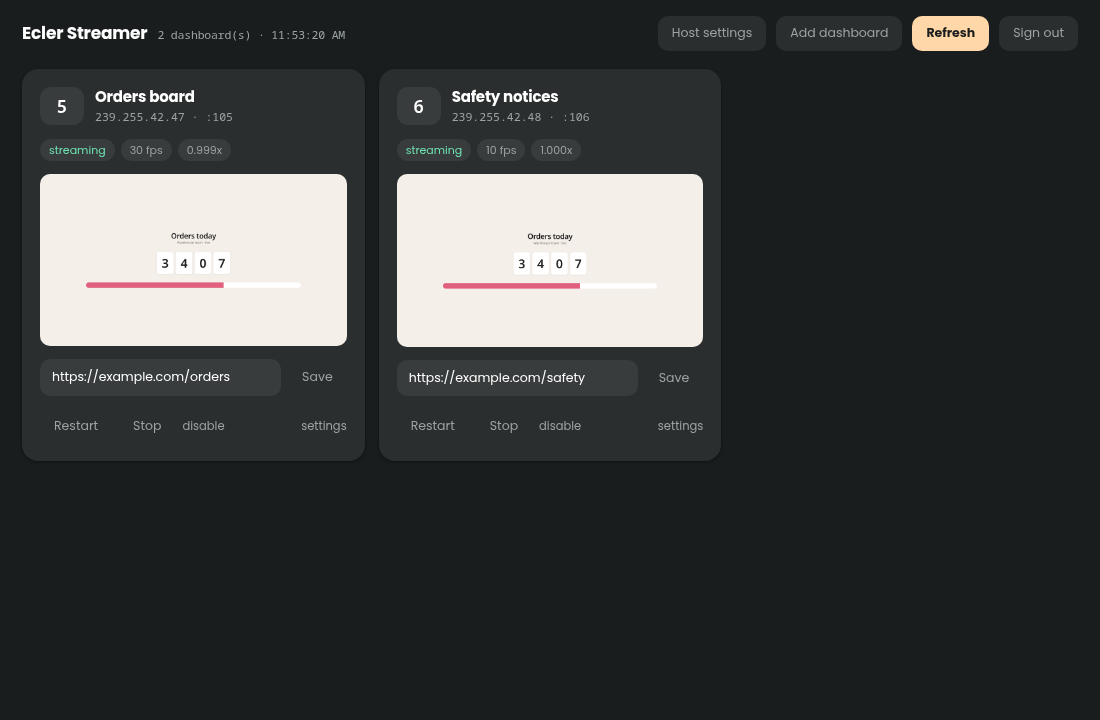The width and height of the screenshot is (1100, 720).
Task: Sign out of Ecler Streamer
Action: [x=1038, y=33]
